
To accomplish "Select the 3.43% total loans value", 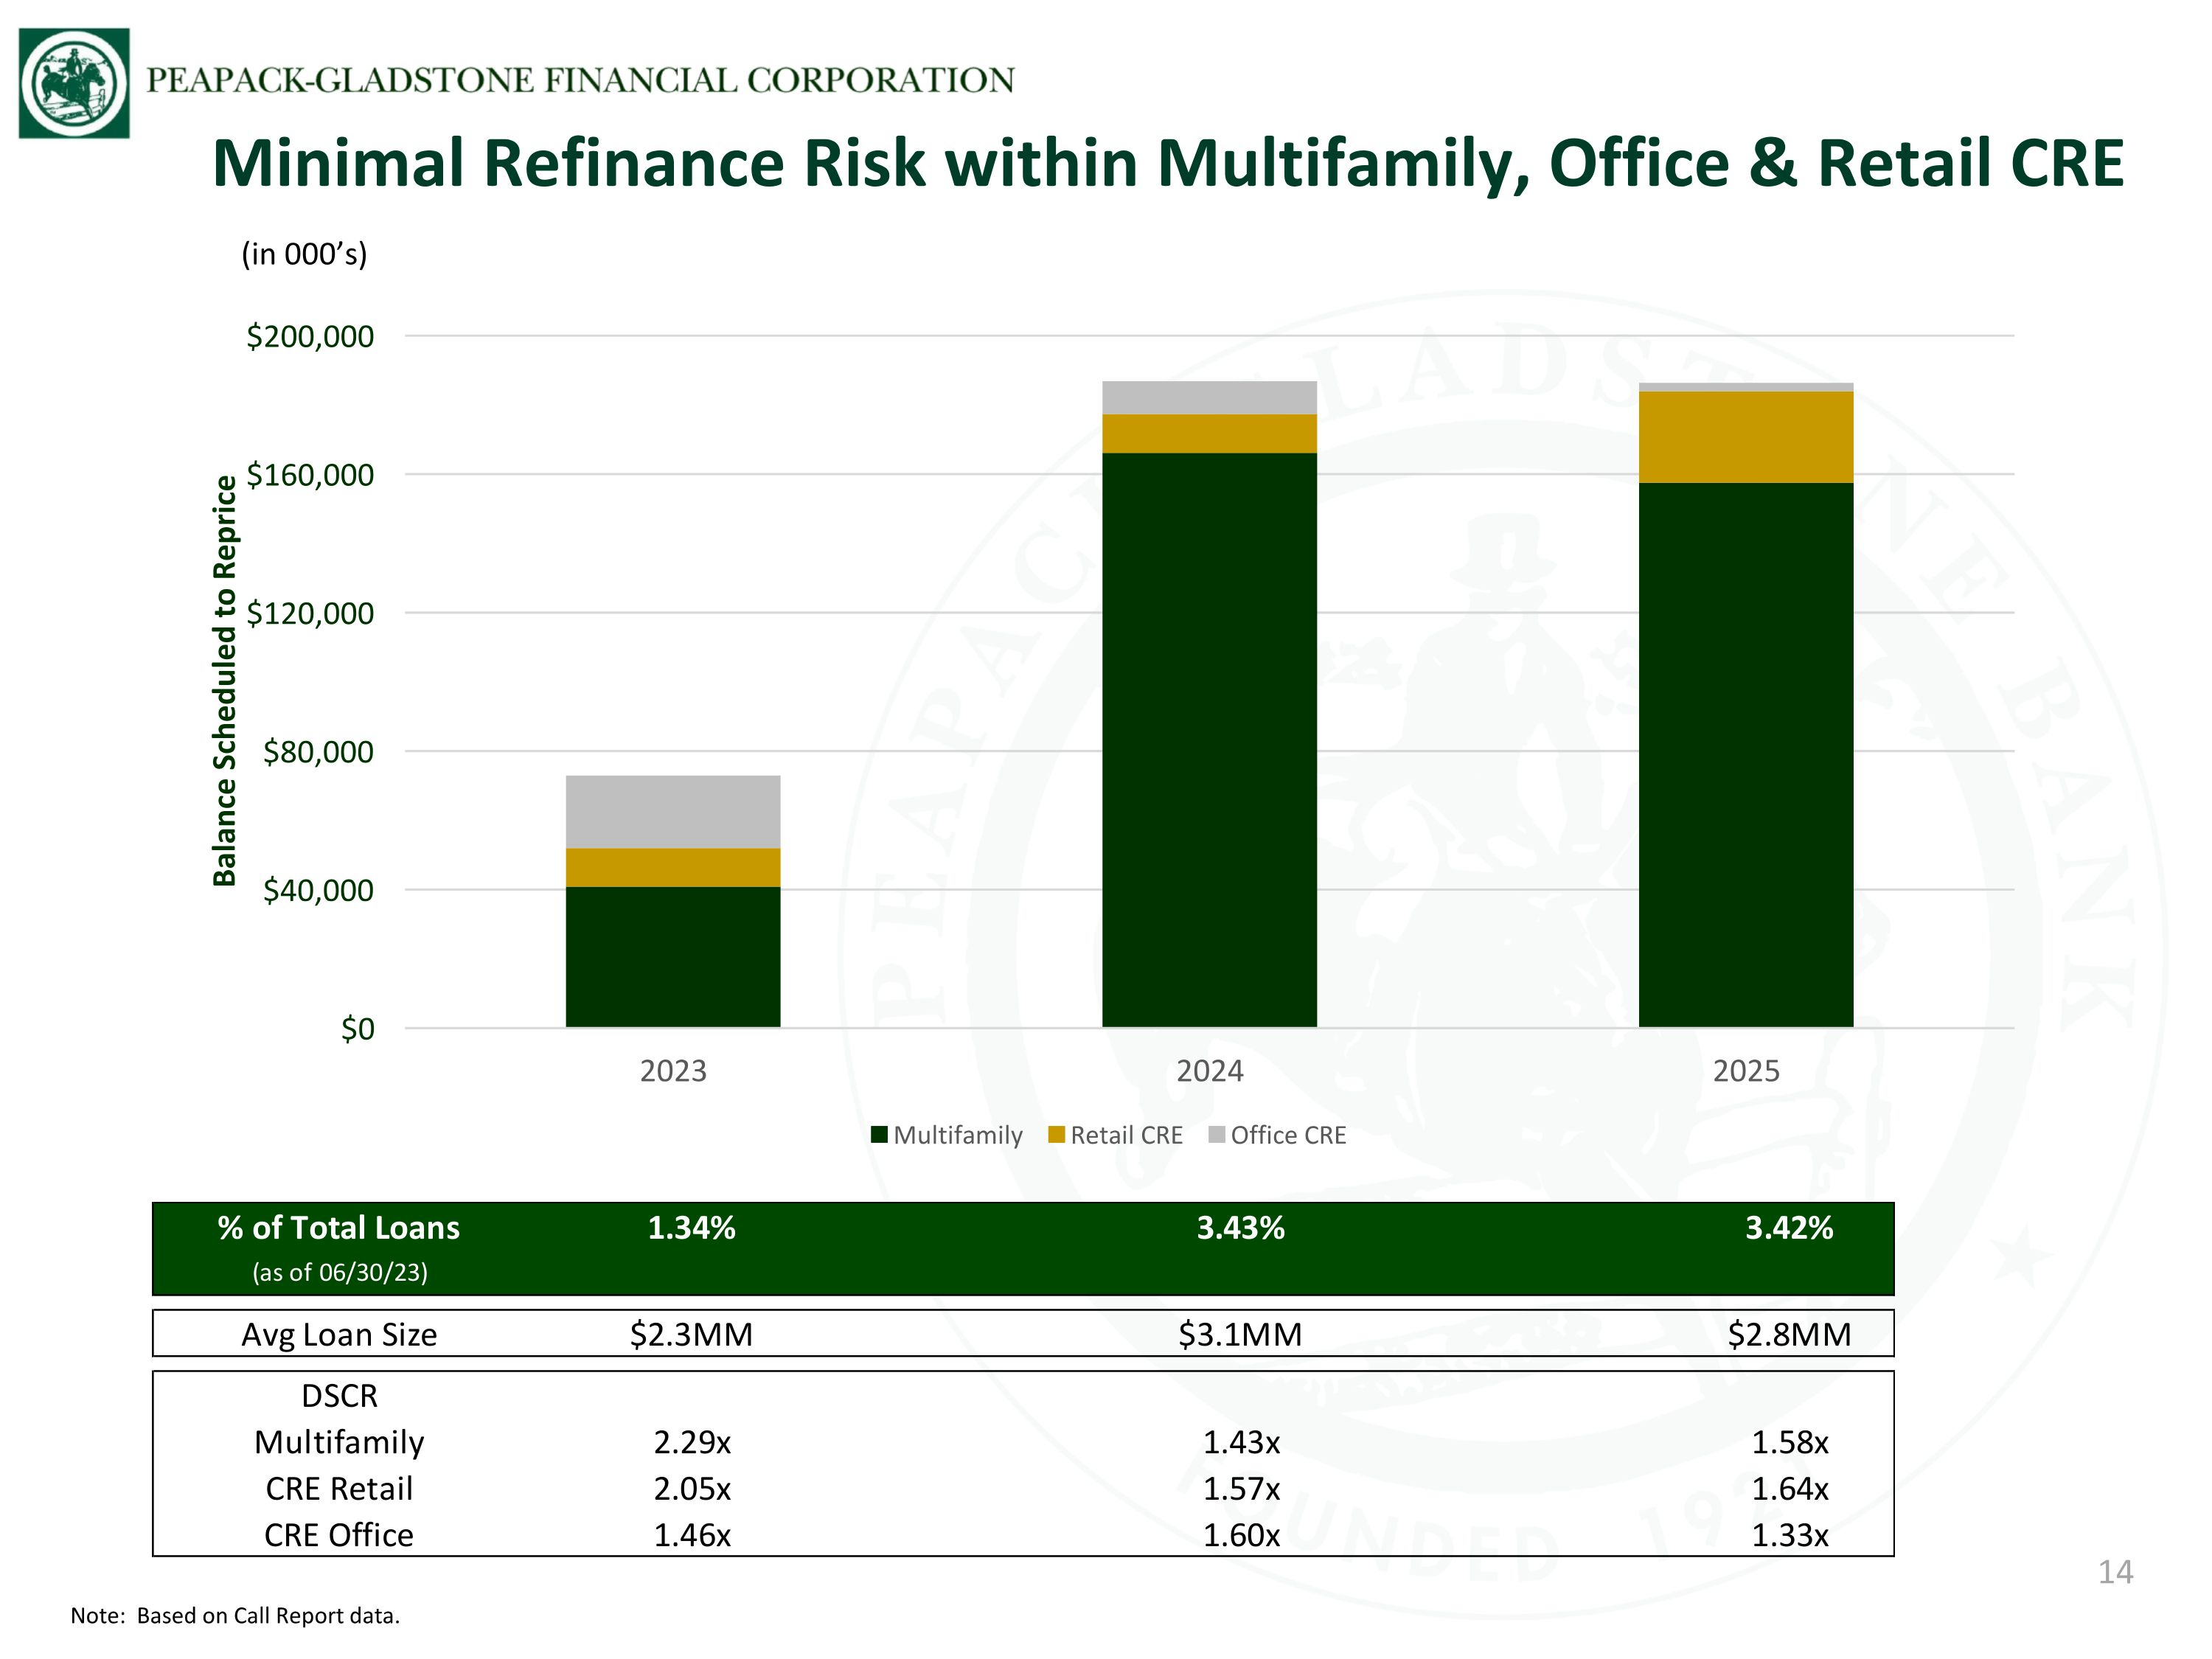I will [x=1241, y=1227].
